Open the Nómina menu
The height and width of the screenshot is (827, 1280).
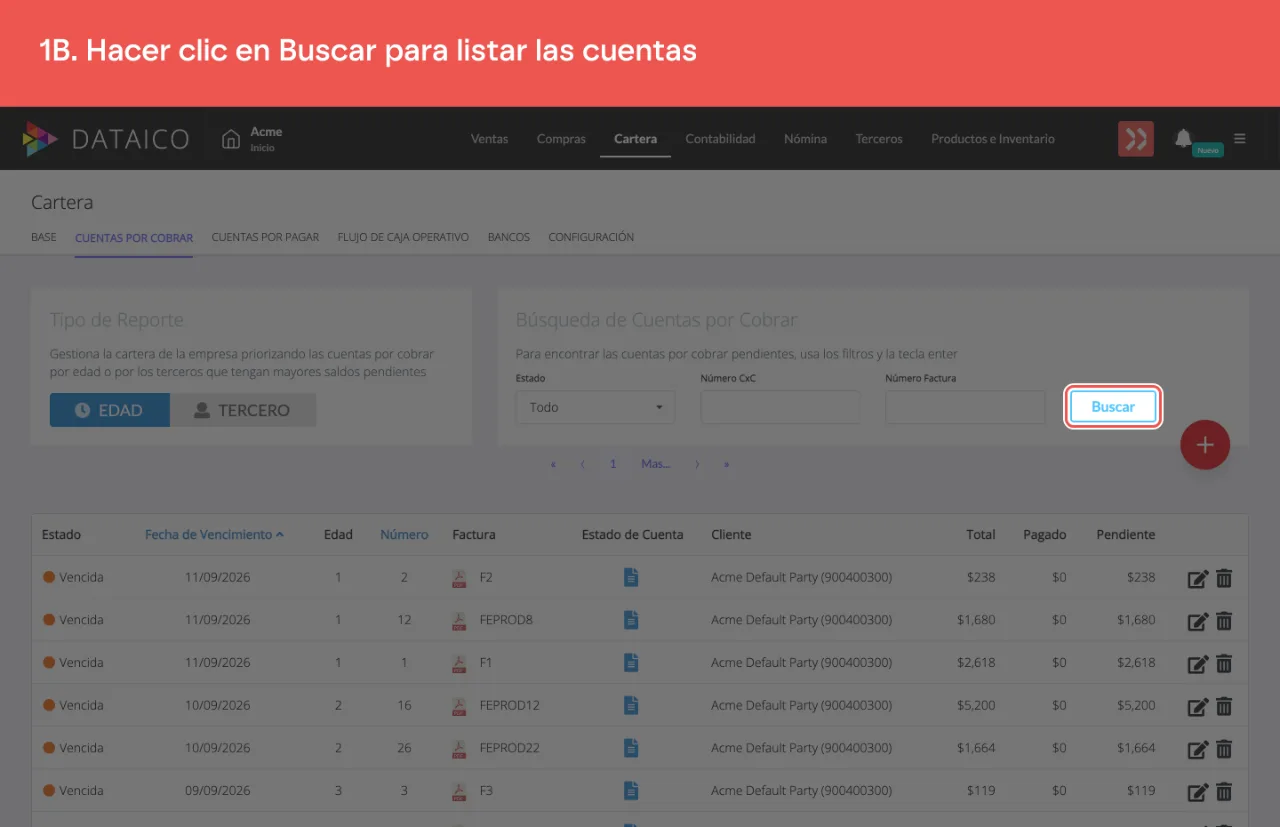click(805, 139)
